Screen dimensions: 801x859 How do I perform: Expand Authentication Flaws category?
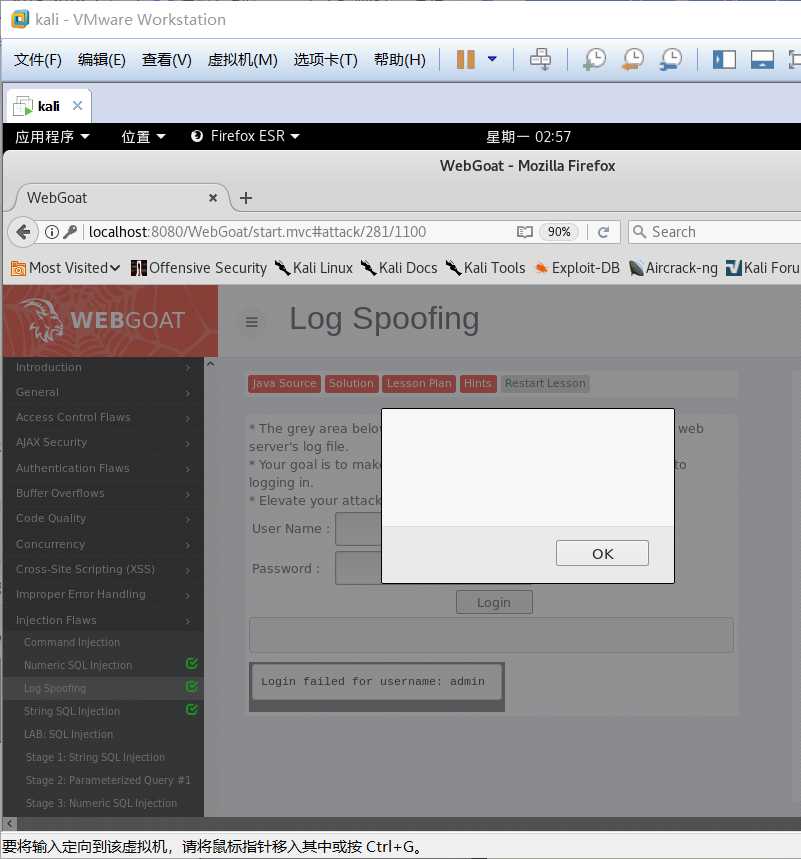point(103,468)
